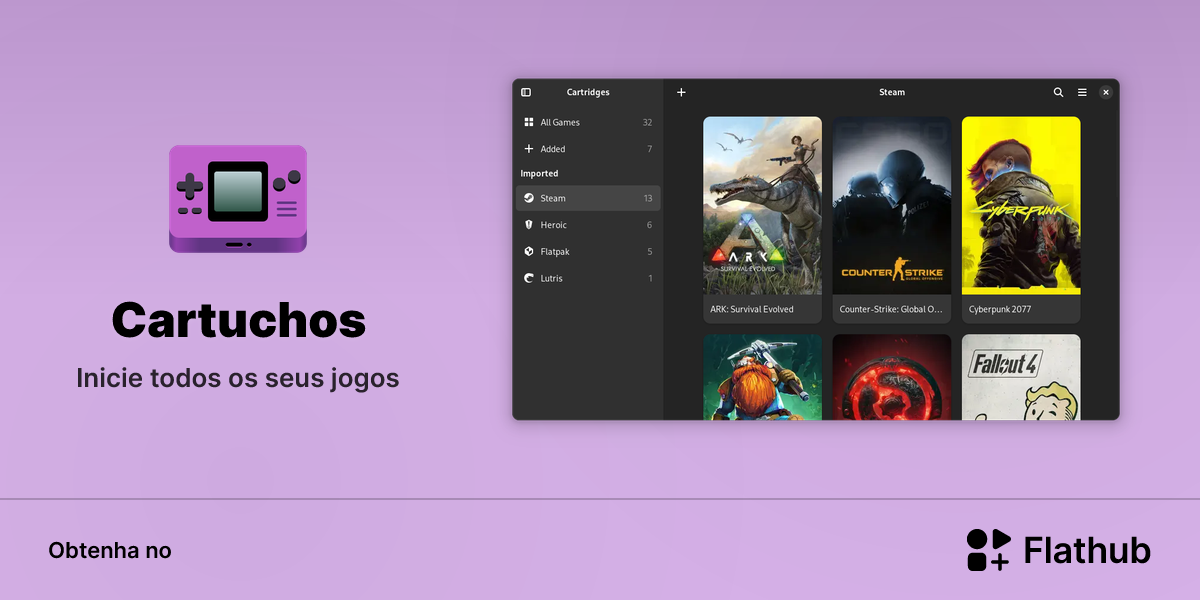Select the Added category
1200x600 pixels.
click(x=588, y=149)
